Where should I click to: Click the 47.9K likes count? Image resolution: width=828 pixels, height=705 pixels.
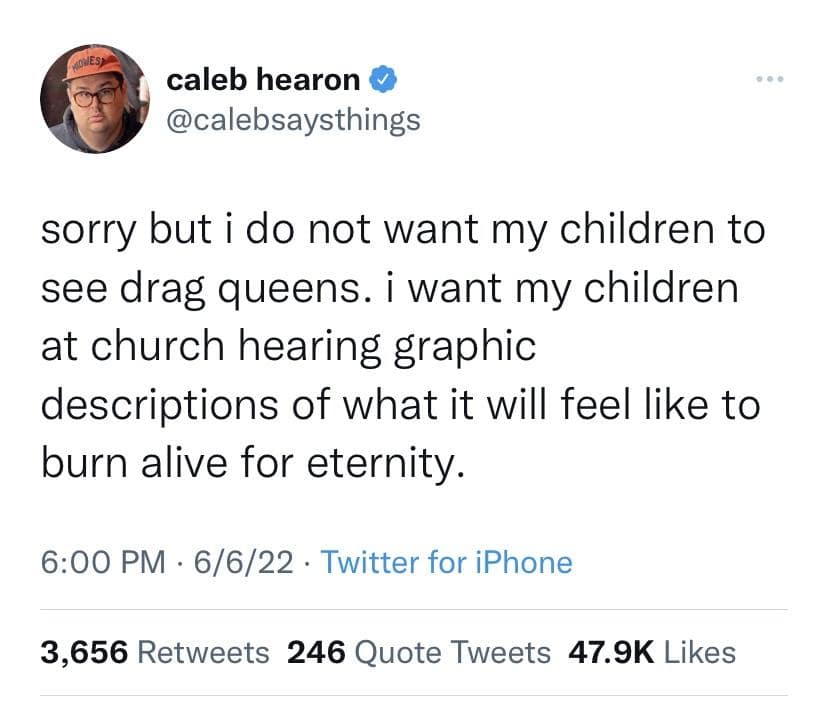pos(611,653)
